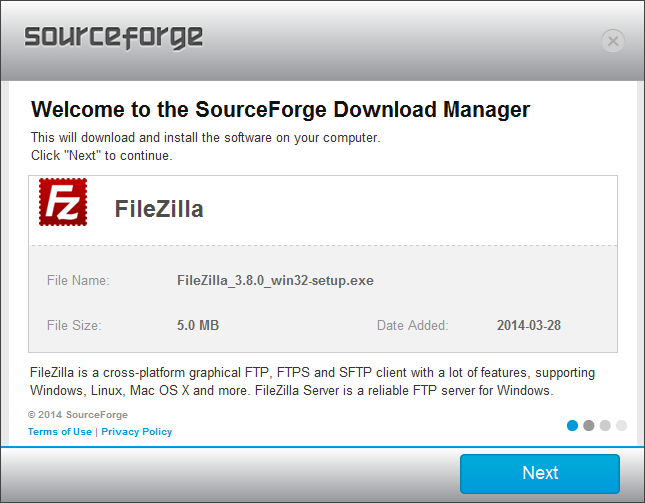645x503 pixels.
Task: Click the FileZilla product name heading
Action: 159,209
